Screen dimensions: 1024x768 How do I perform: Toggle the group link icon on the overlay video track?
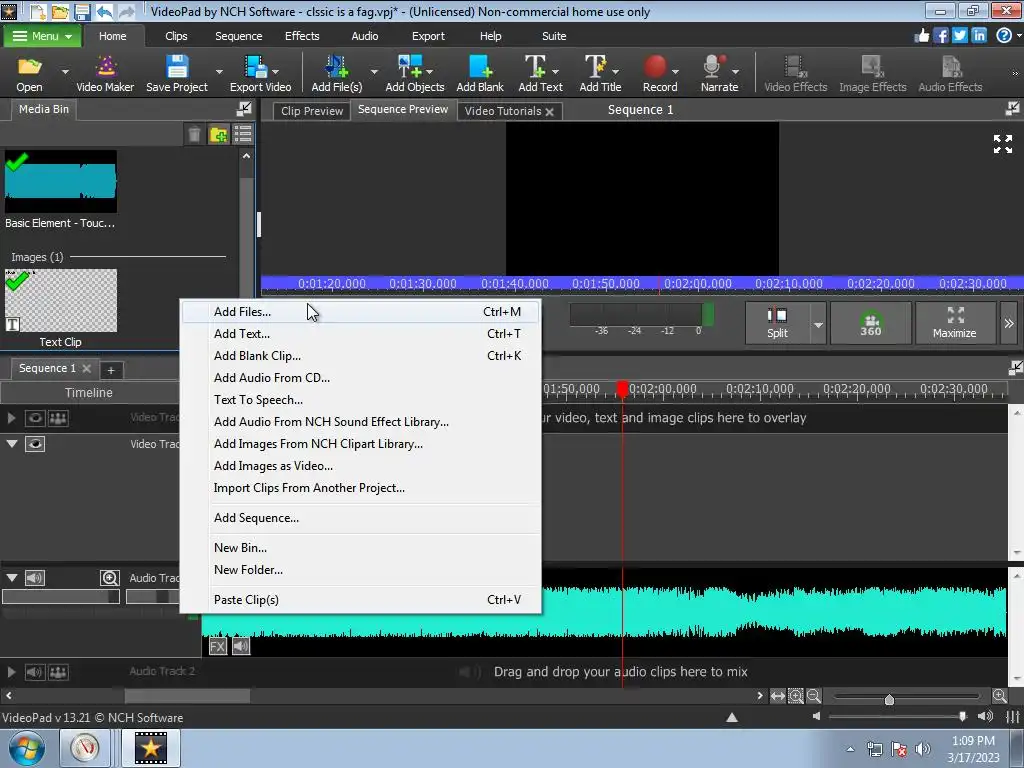pos(58,418)
